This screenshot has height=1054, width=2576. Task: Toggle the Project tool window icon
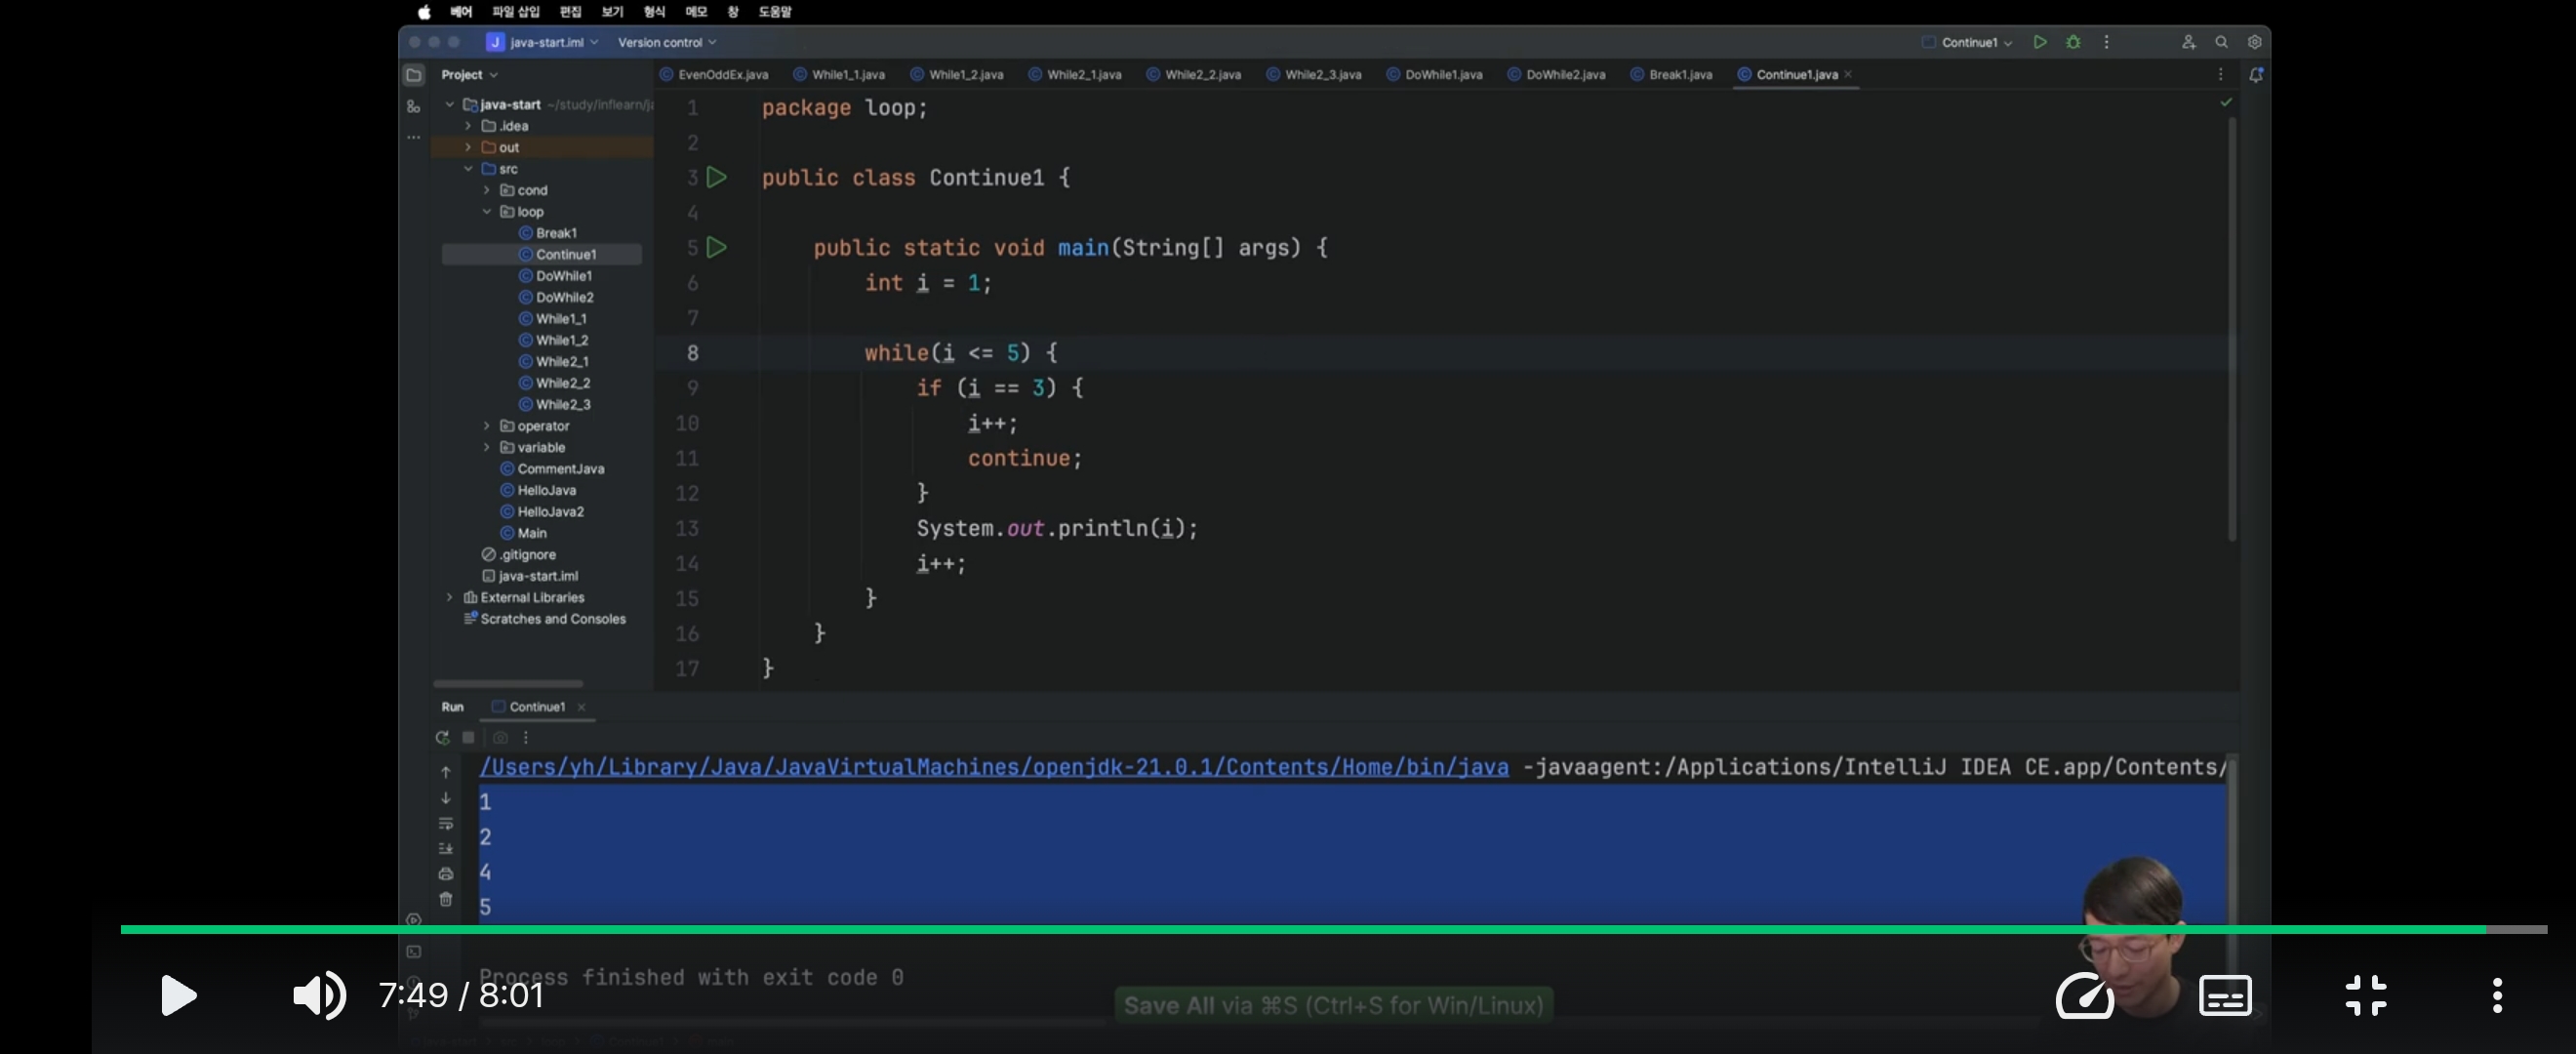[413, 75]
